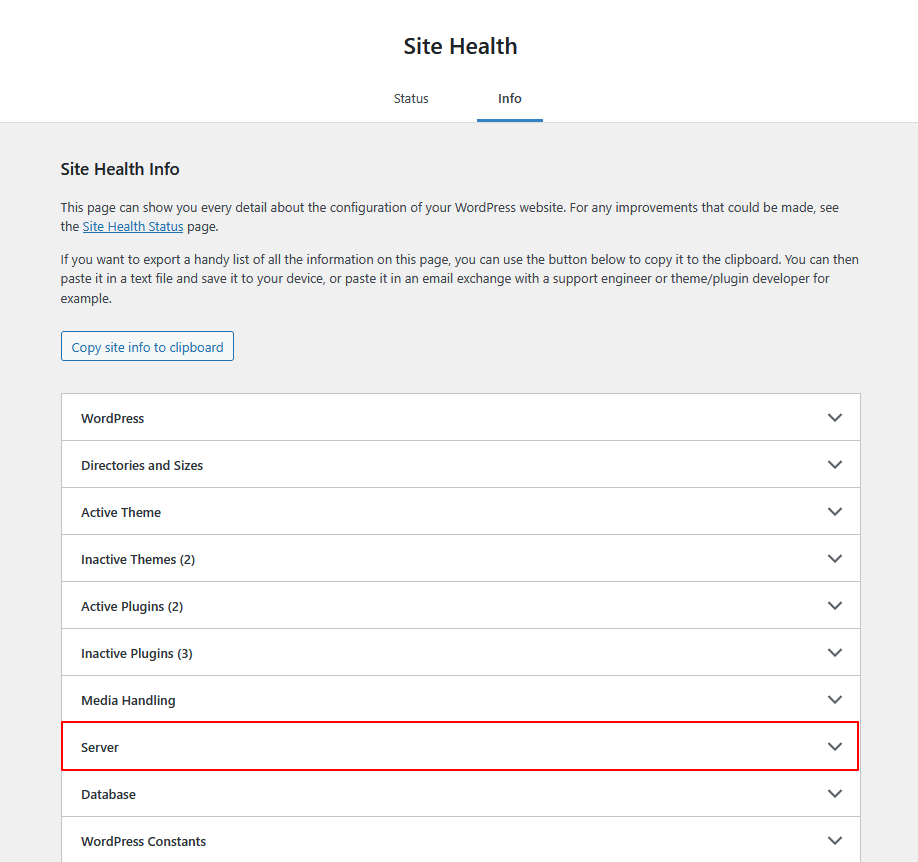
Task: Expand Directories and Sizes by its label
Action: point(142,466)
